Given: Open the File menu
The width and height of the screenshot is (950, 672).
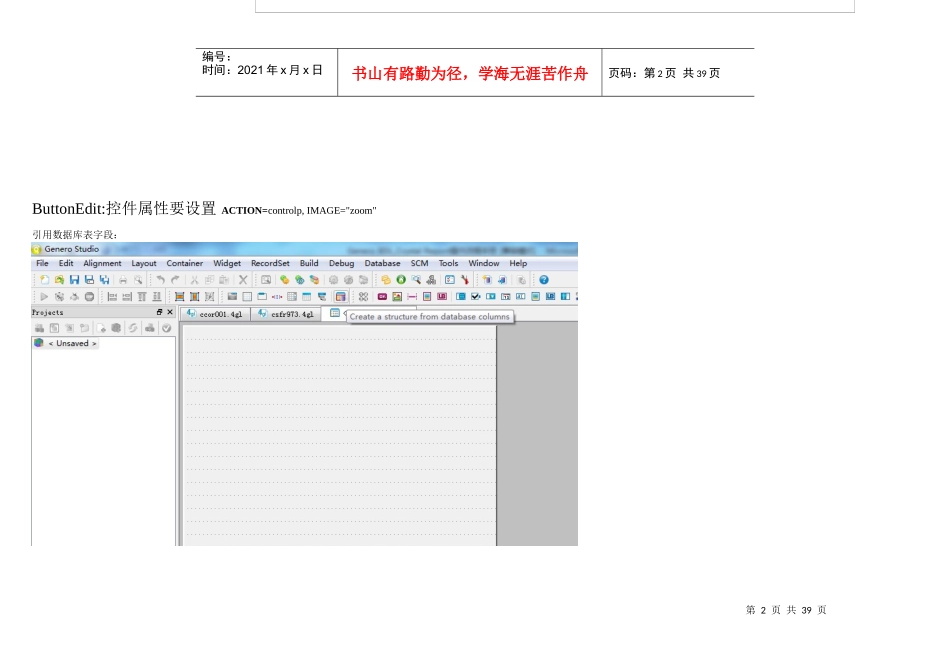Looking at the screenshot, I should click(x=42, y=264).
